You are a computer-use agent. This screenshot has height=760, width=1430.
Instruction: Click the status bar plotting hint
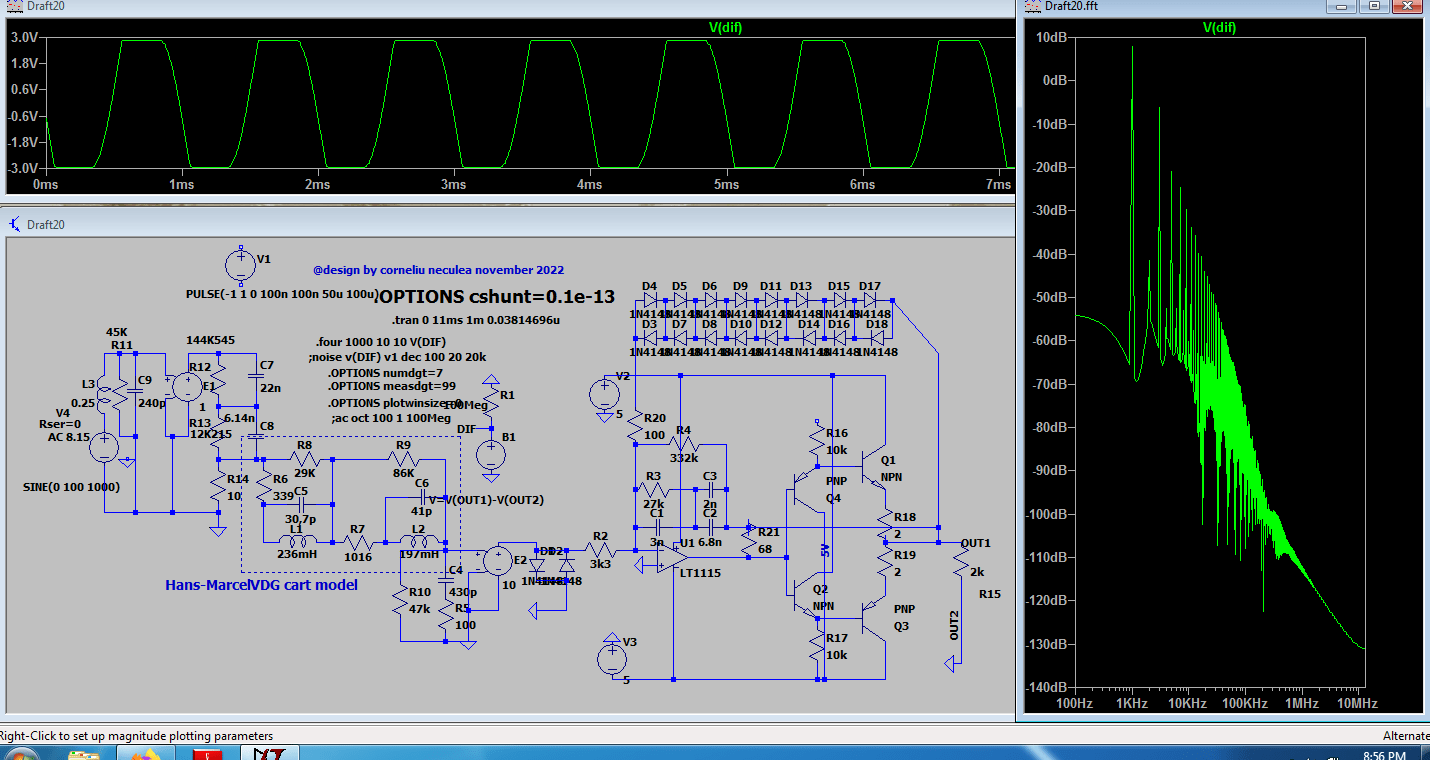(x=135, y=736)
